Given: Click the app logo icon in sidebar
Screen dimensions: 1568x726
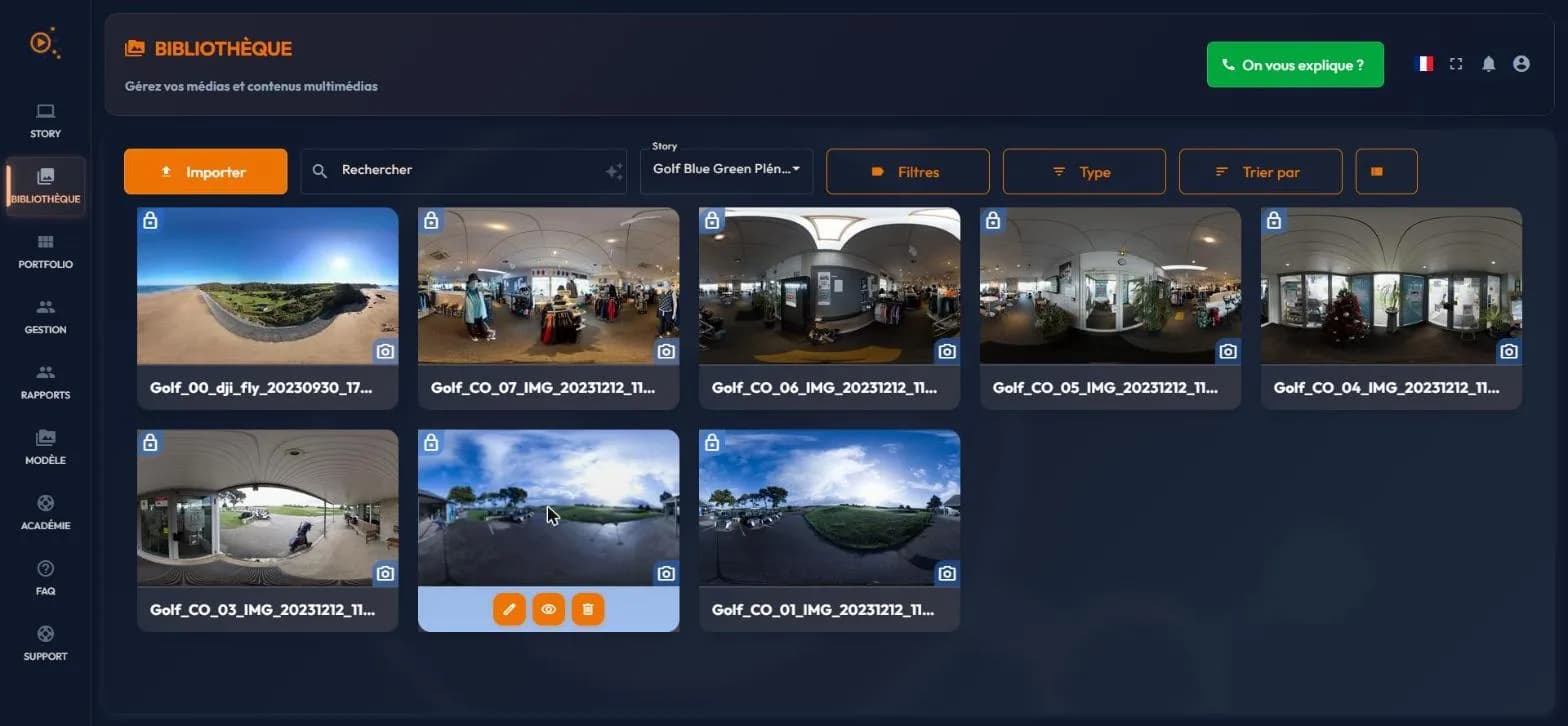Looking at the screenshot, I should coord(44,44).
